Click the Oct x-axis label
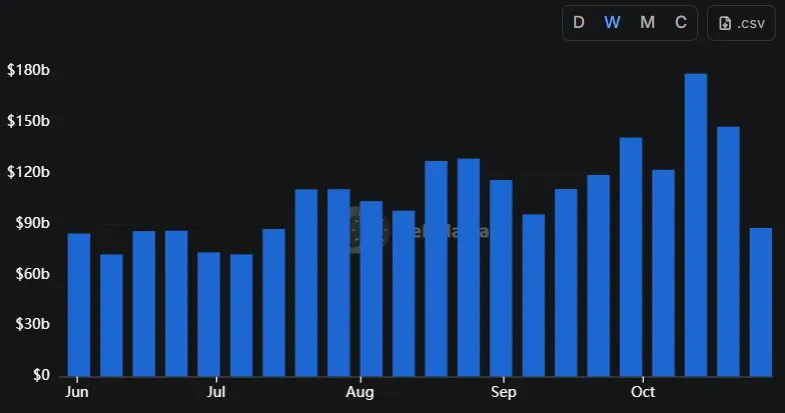The height and width of the screenshot is (413, 785). coord(643,392)
